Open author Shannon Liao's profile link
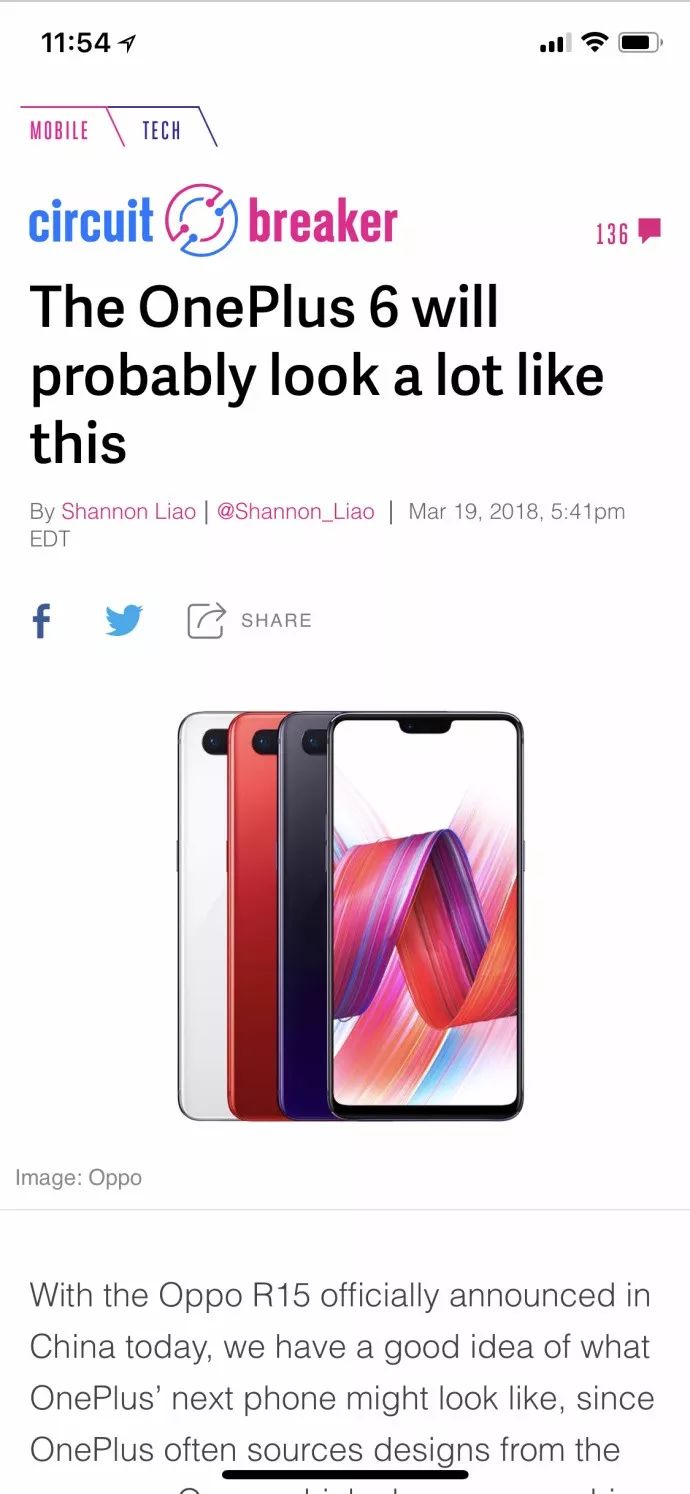The image size is (690, 1494). pos(128,511)
